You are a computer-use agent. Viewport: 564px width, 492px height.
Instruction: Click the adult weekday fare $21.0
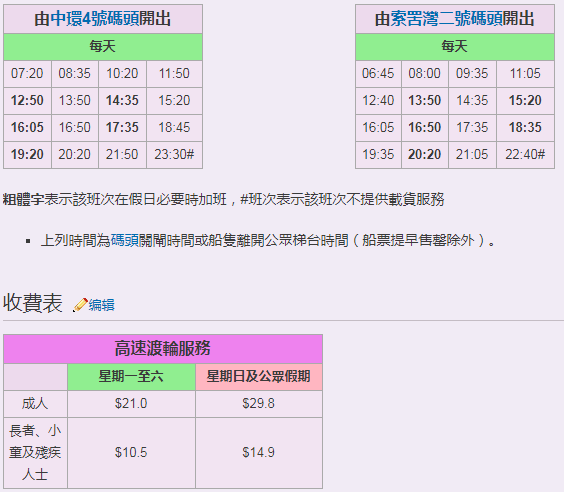pos(131,404)
